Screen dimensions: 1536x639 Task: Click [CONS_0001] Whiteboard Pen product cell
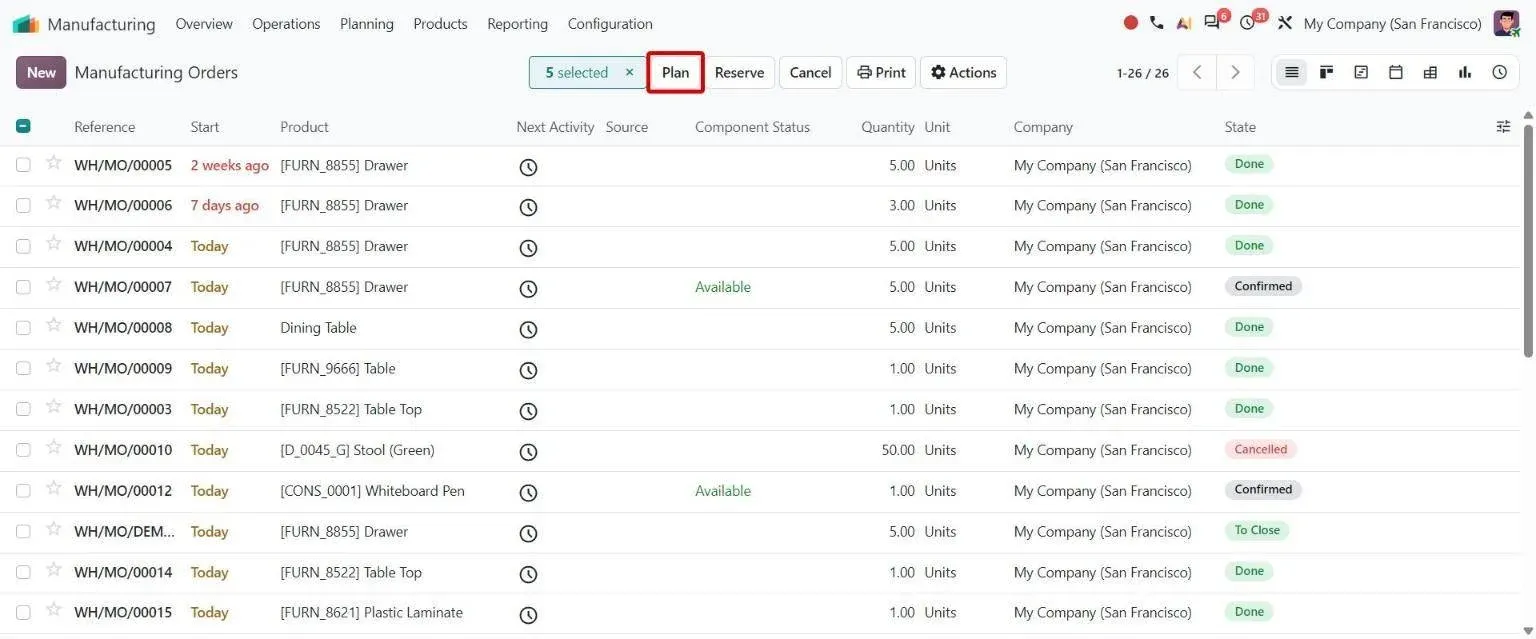pyautogui.click(x=372, y=491)
